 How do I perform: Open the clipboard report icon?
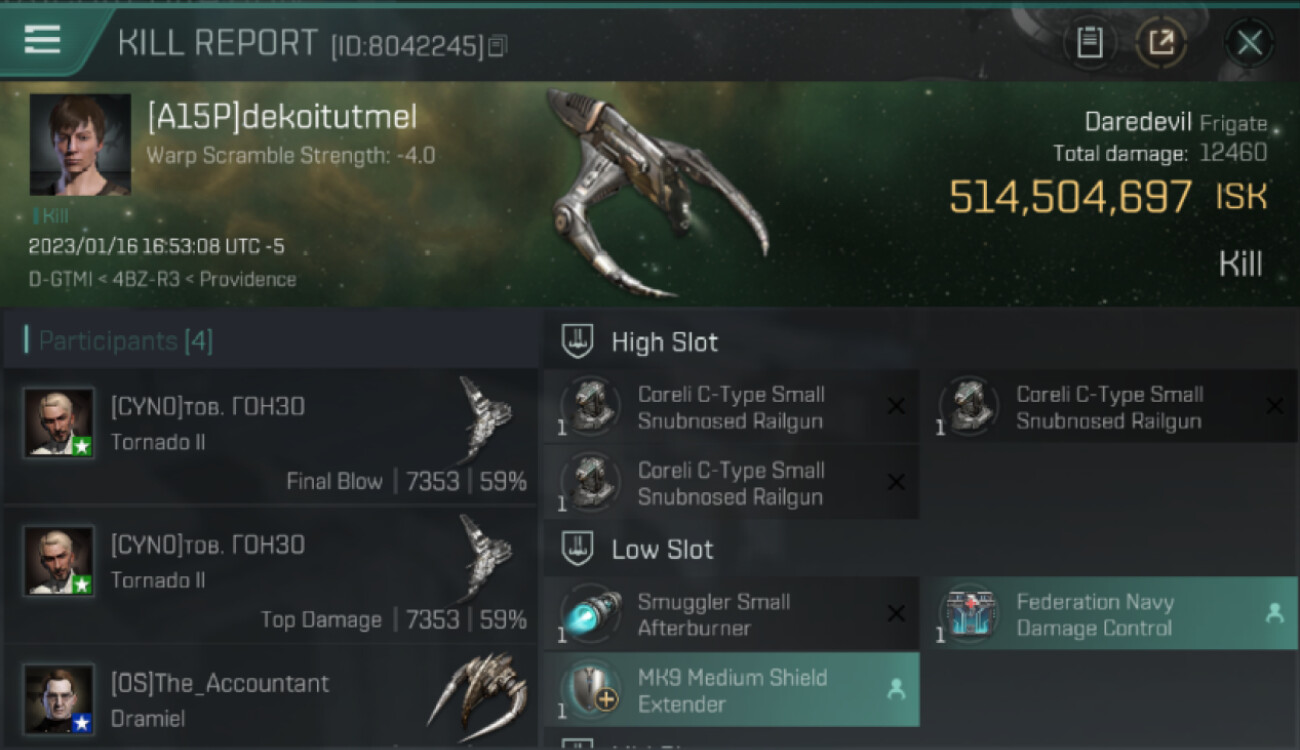pyautogui.click(x=1089, y=43)
